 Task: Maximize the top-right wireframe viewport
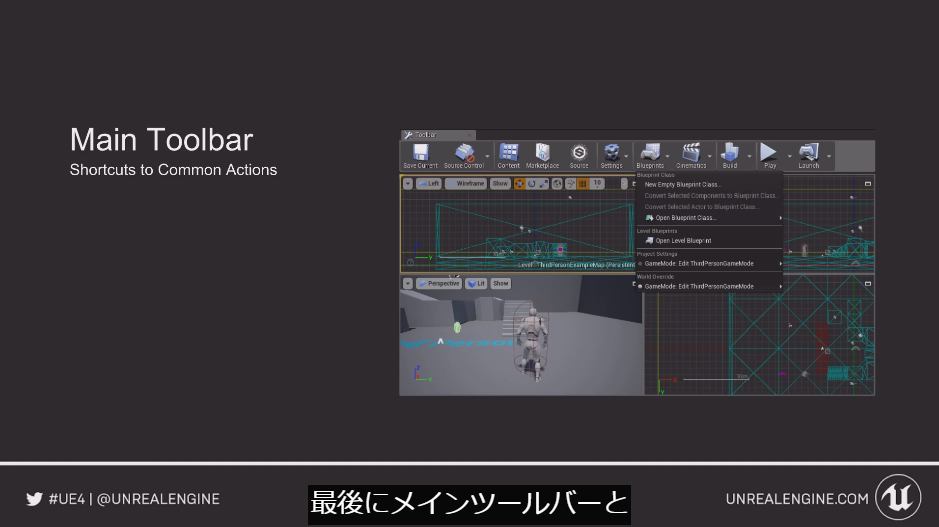tap(868, 184)
